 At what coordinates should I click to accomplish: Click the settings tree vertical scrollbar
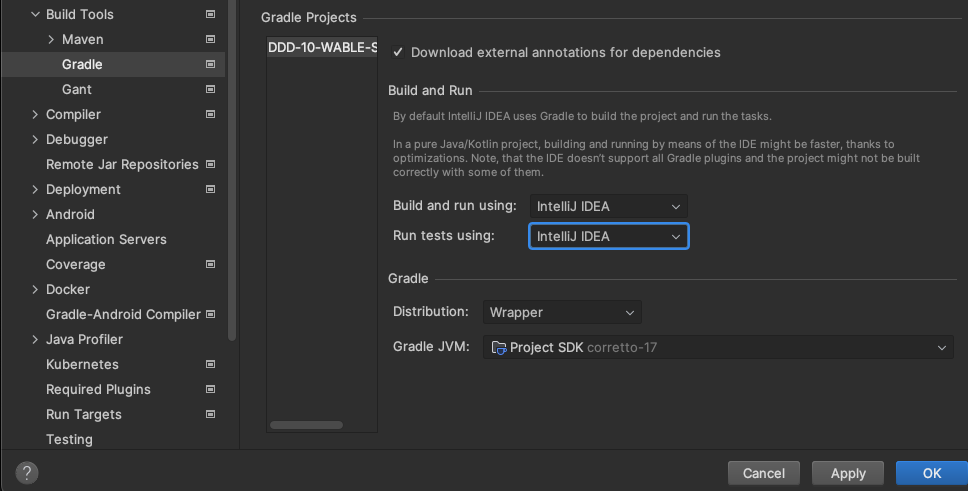232,170
